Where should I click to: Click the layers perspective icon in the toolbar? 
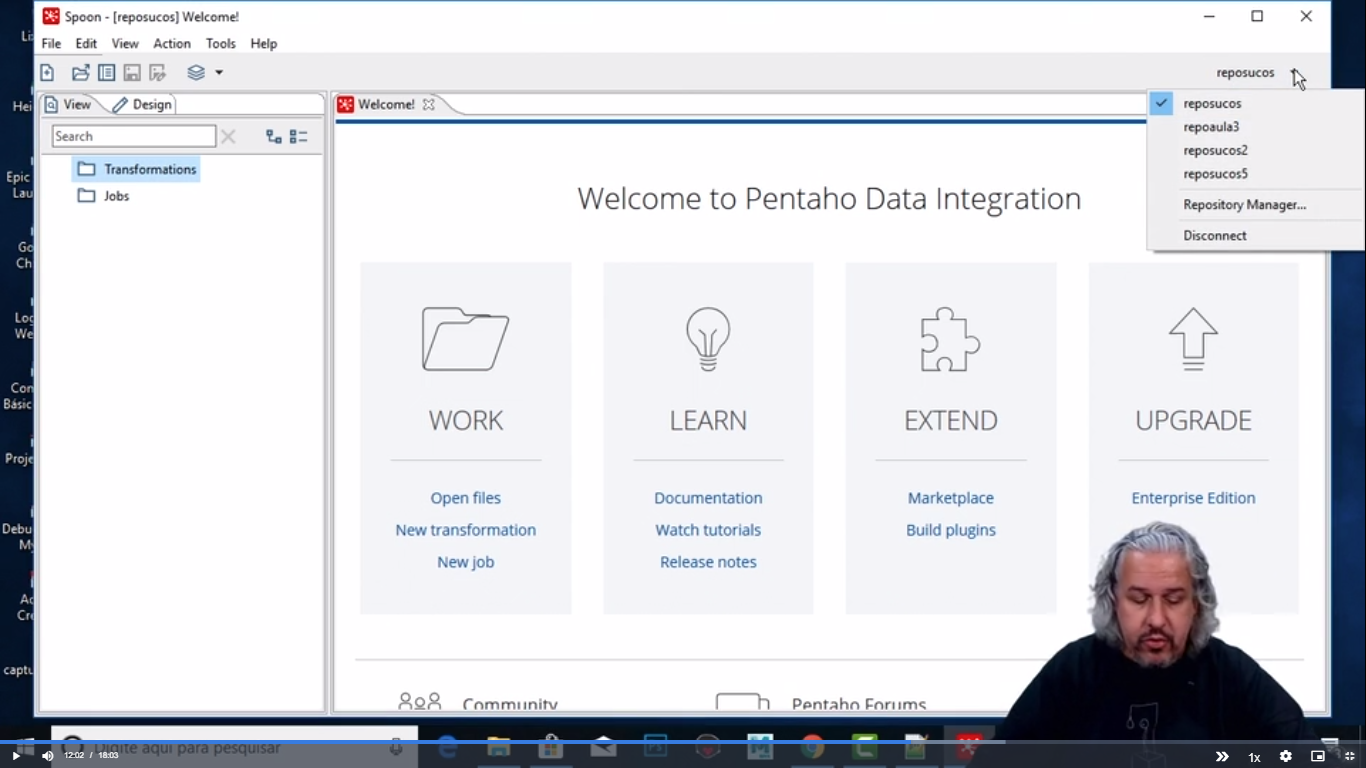(x=196, y=73)
